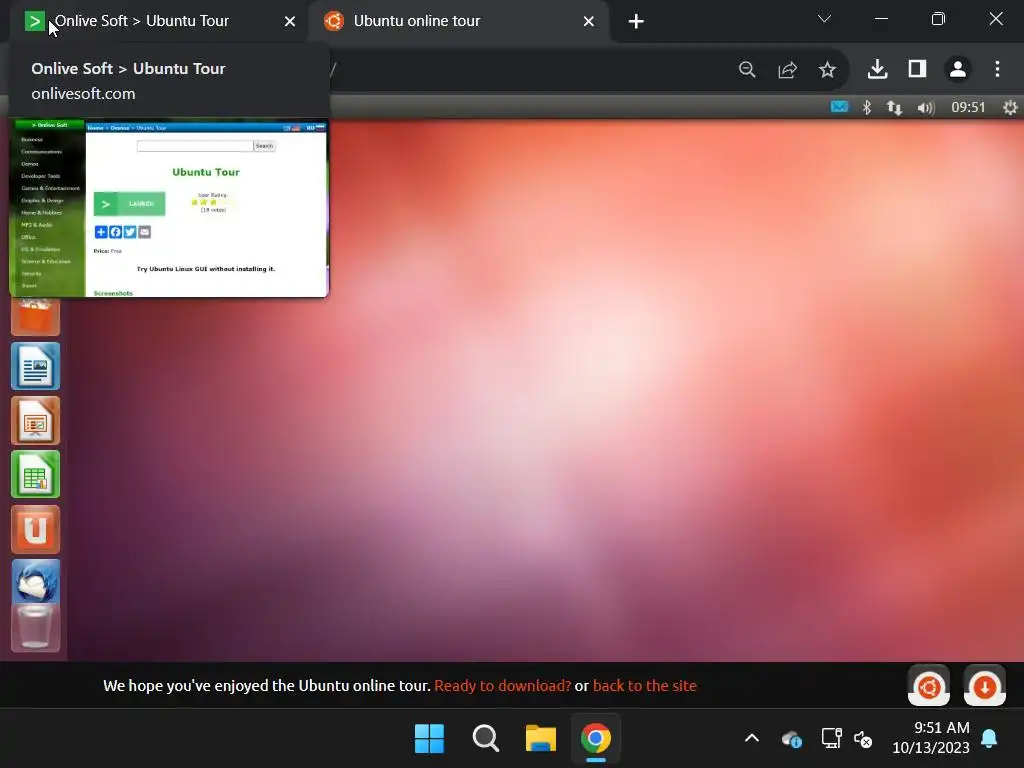Click the Ubuntu 09:51 clock
1024x768 pixels.
(x=968, y=107)
